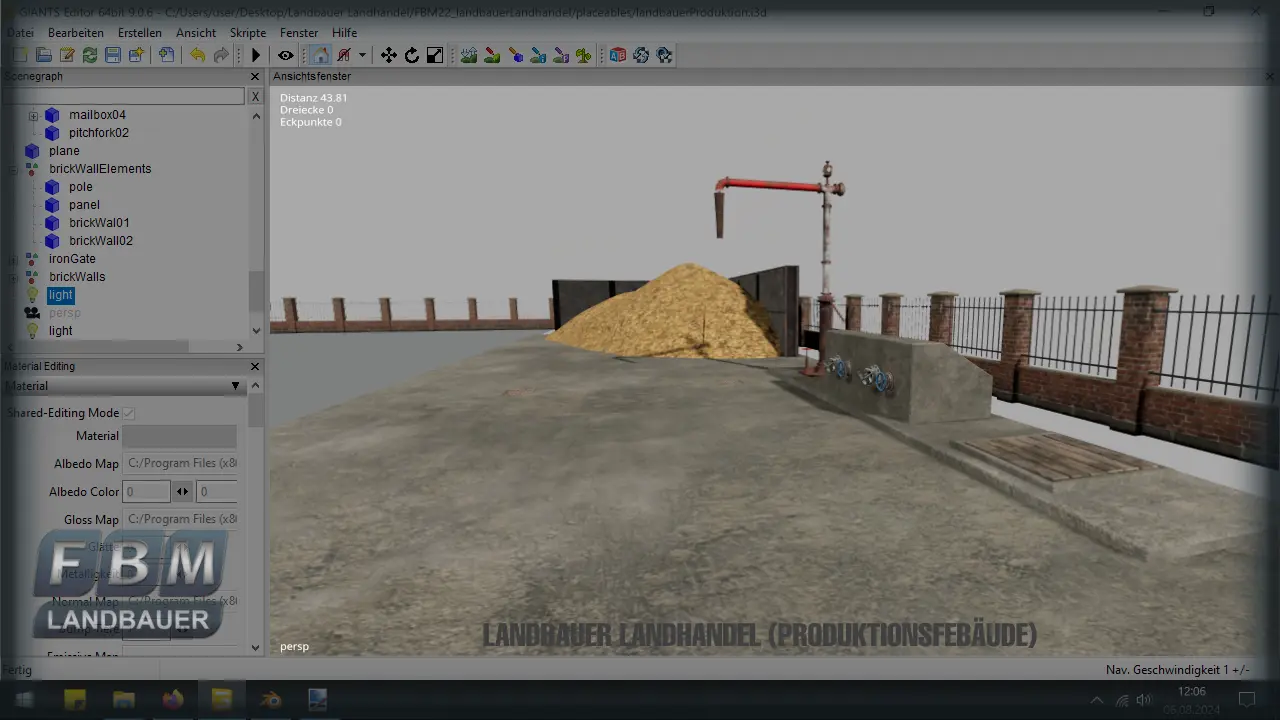Click the scenegraph scroll-down arrow

256,331
